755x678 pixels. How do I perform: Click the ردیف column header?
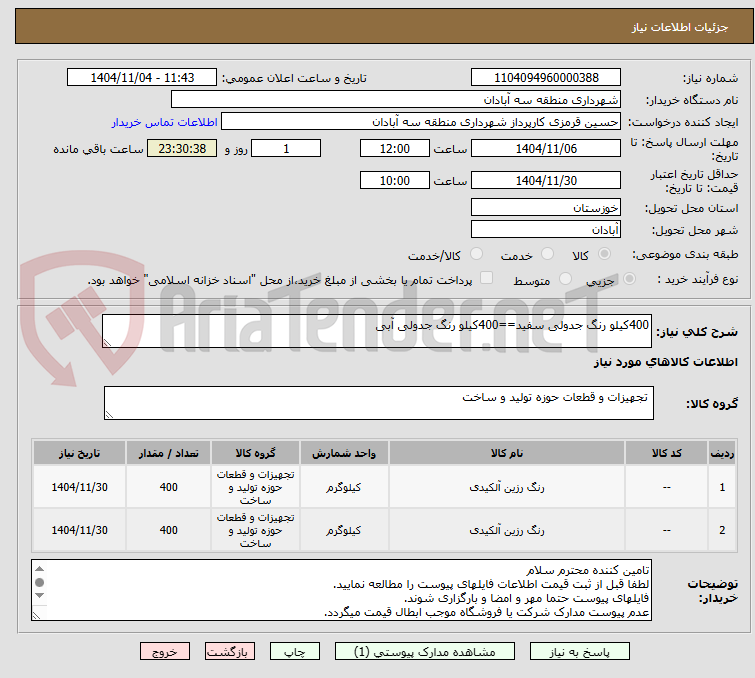coord(722,453)
